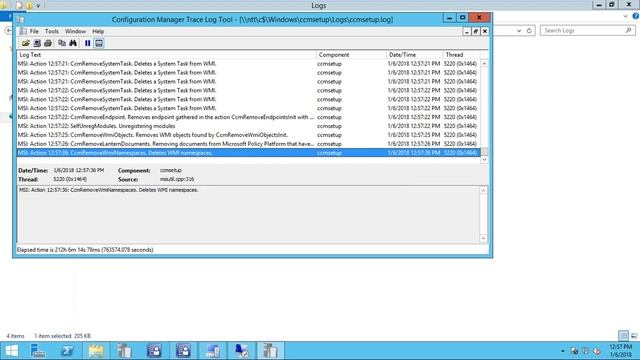This screenshot has height=360, width=640.
Task: Toggle the Show/Hide Details pane icon
Action: tap(99, 43)
